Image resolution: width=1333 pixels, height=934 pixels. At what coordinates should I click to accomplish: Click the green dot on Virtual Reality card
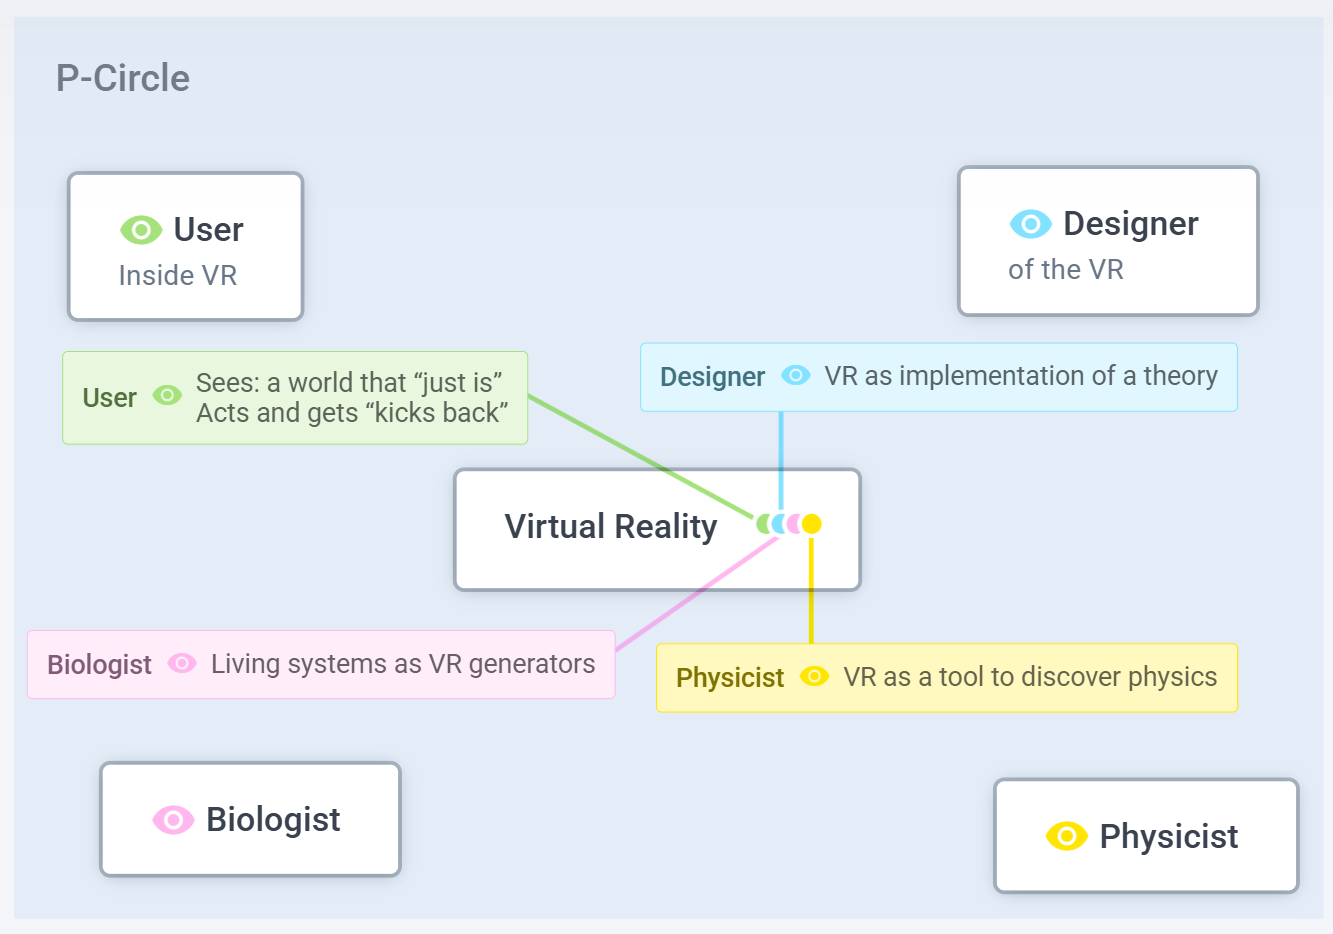click(x=763, y=524)
